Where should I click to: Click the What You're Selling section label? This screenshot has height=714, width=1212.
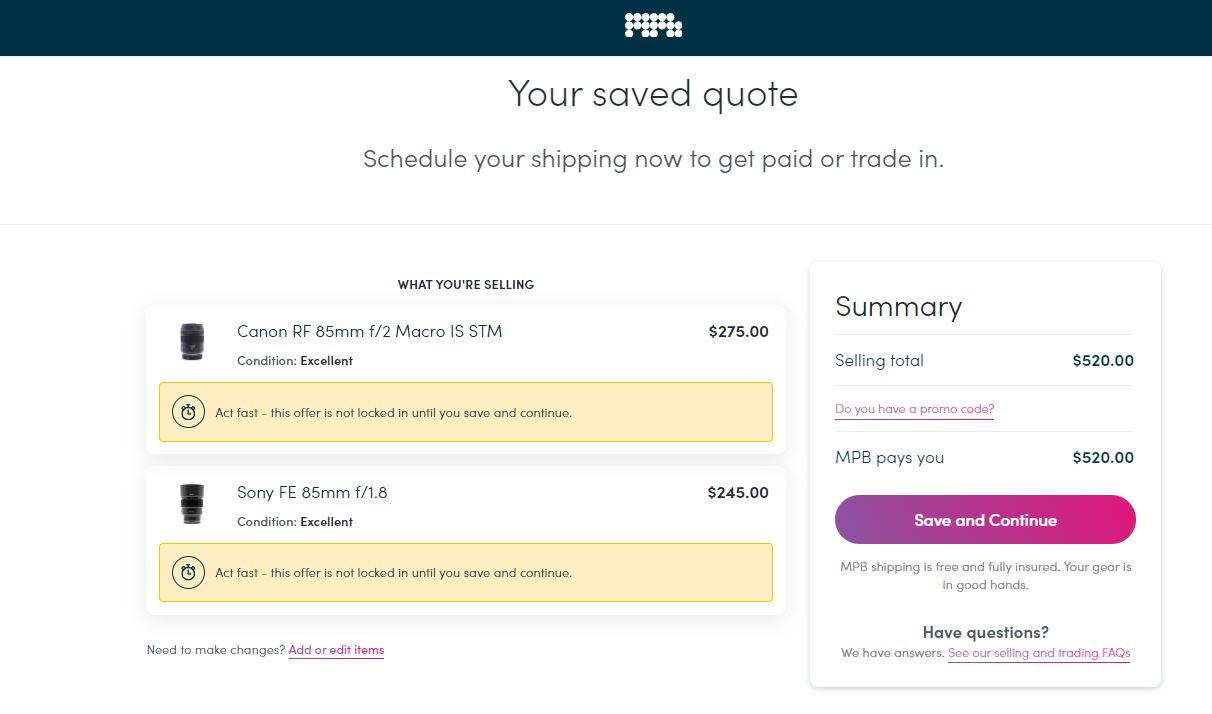466,285
